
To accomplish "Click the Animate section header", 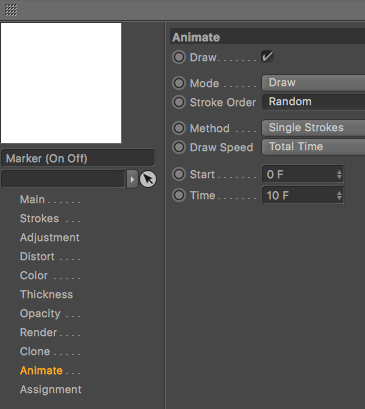I will pyautogui.click(x=267, y=37).
